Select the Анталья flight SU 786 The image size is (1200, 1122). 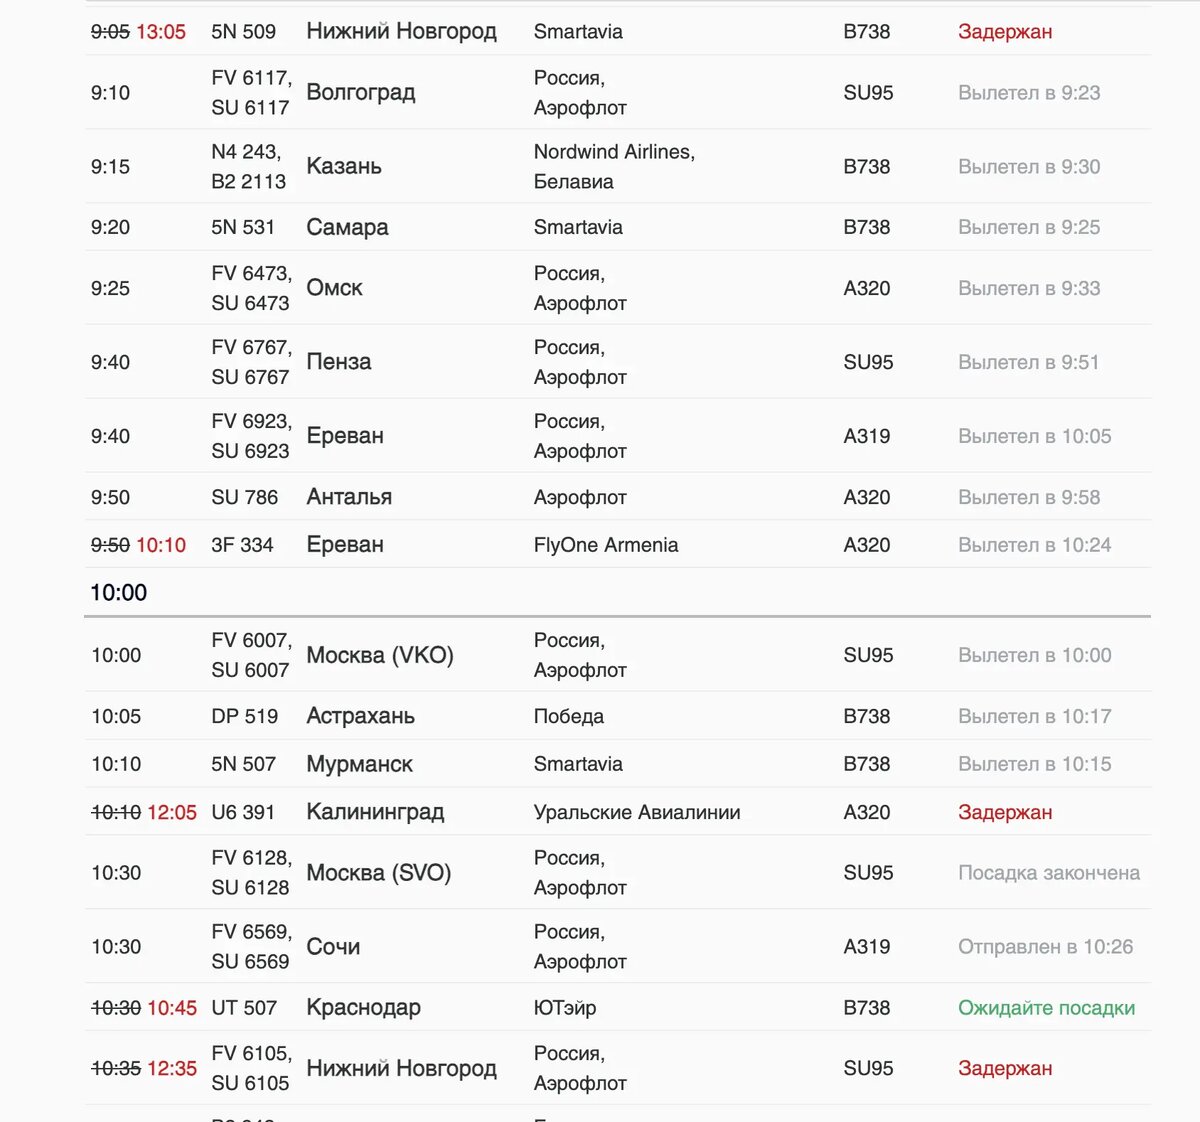click(x=618, y=497)
